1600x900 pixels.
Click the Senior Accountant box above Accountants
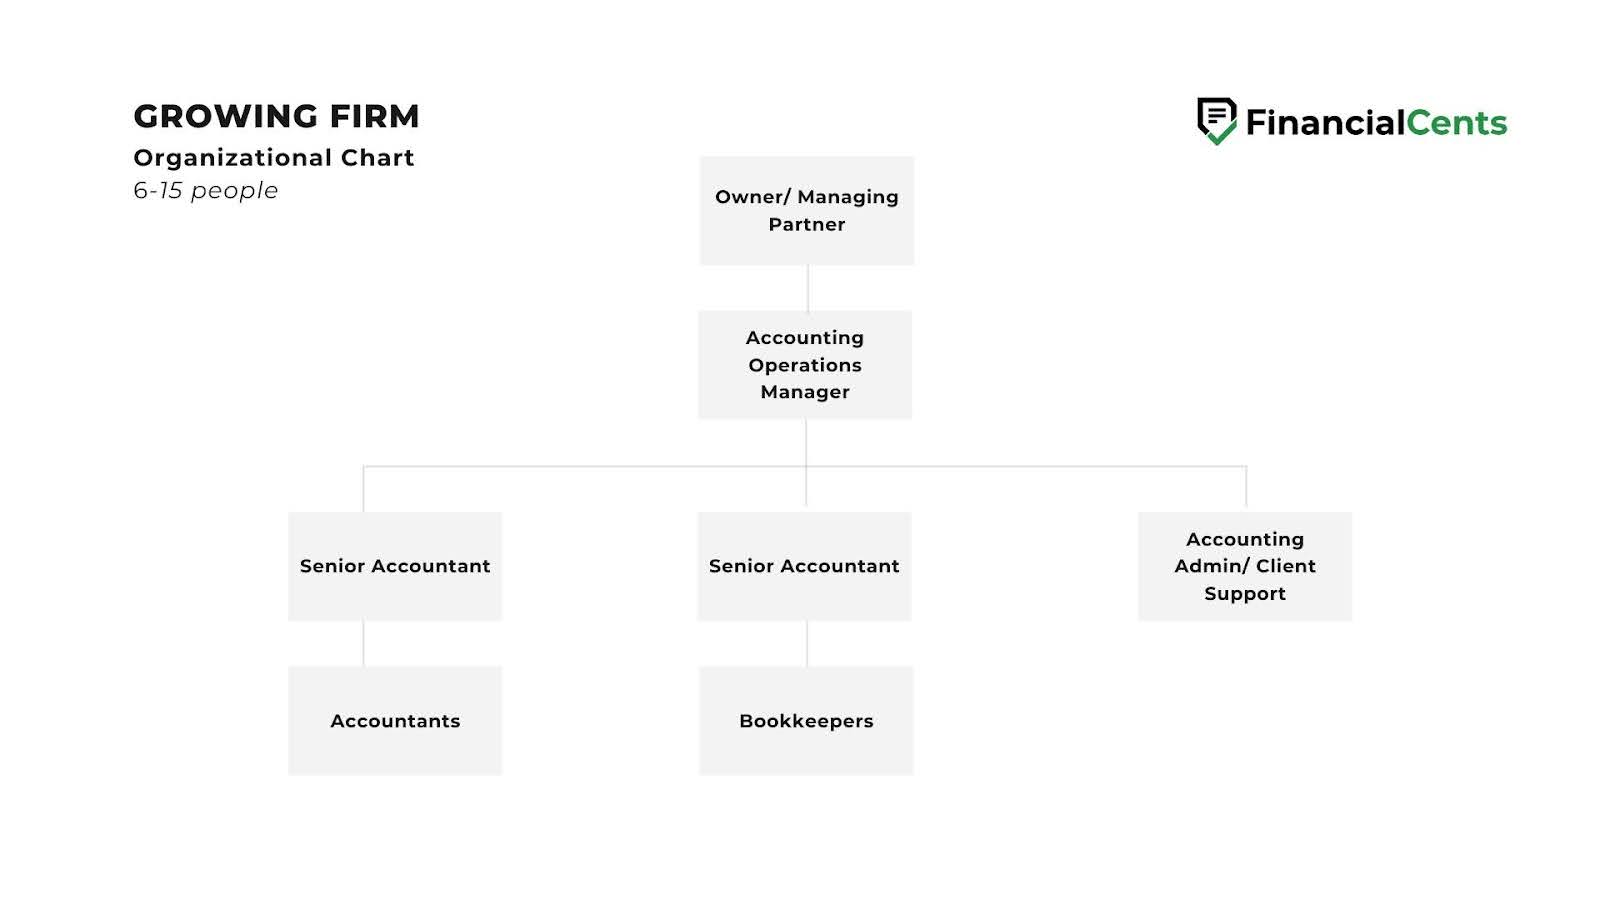(x=395, y=566)
